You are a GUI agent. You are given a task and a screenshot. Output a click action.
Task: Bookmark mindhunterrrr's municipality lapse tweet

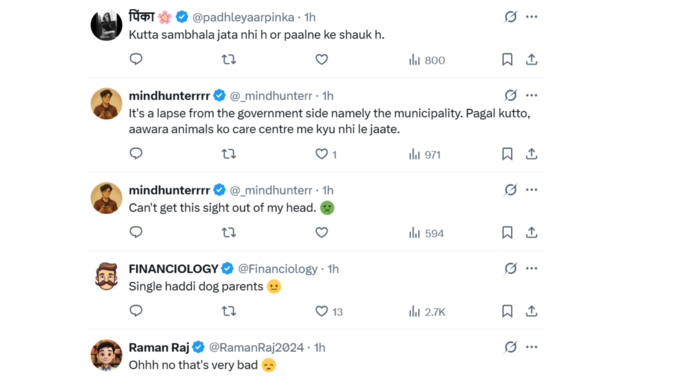507,154
